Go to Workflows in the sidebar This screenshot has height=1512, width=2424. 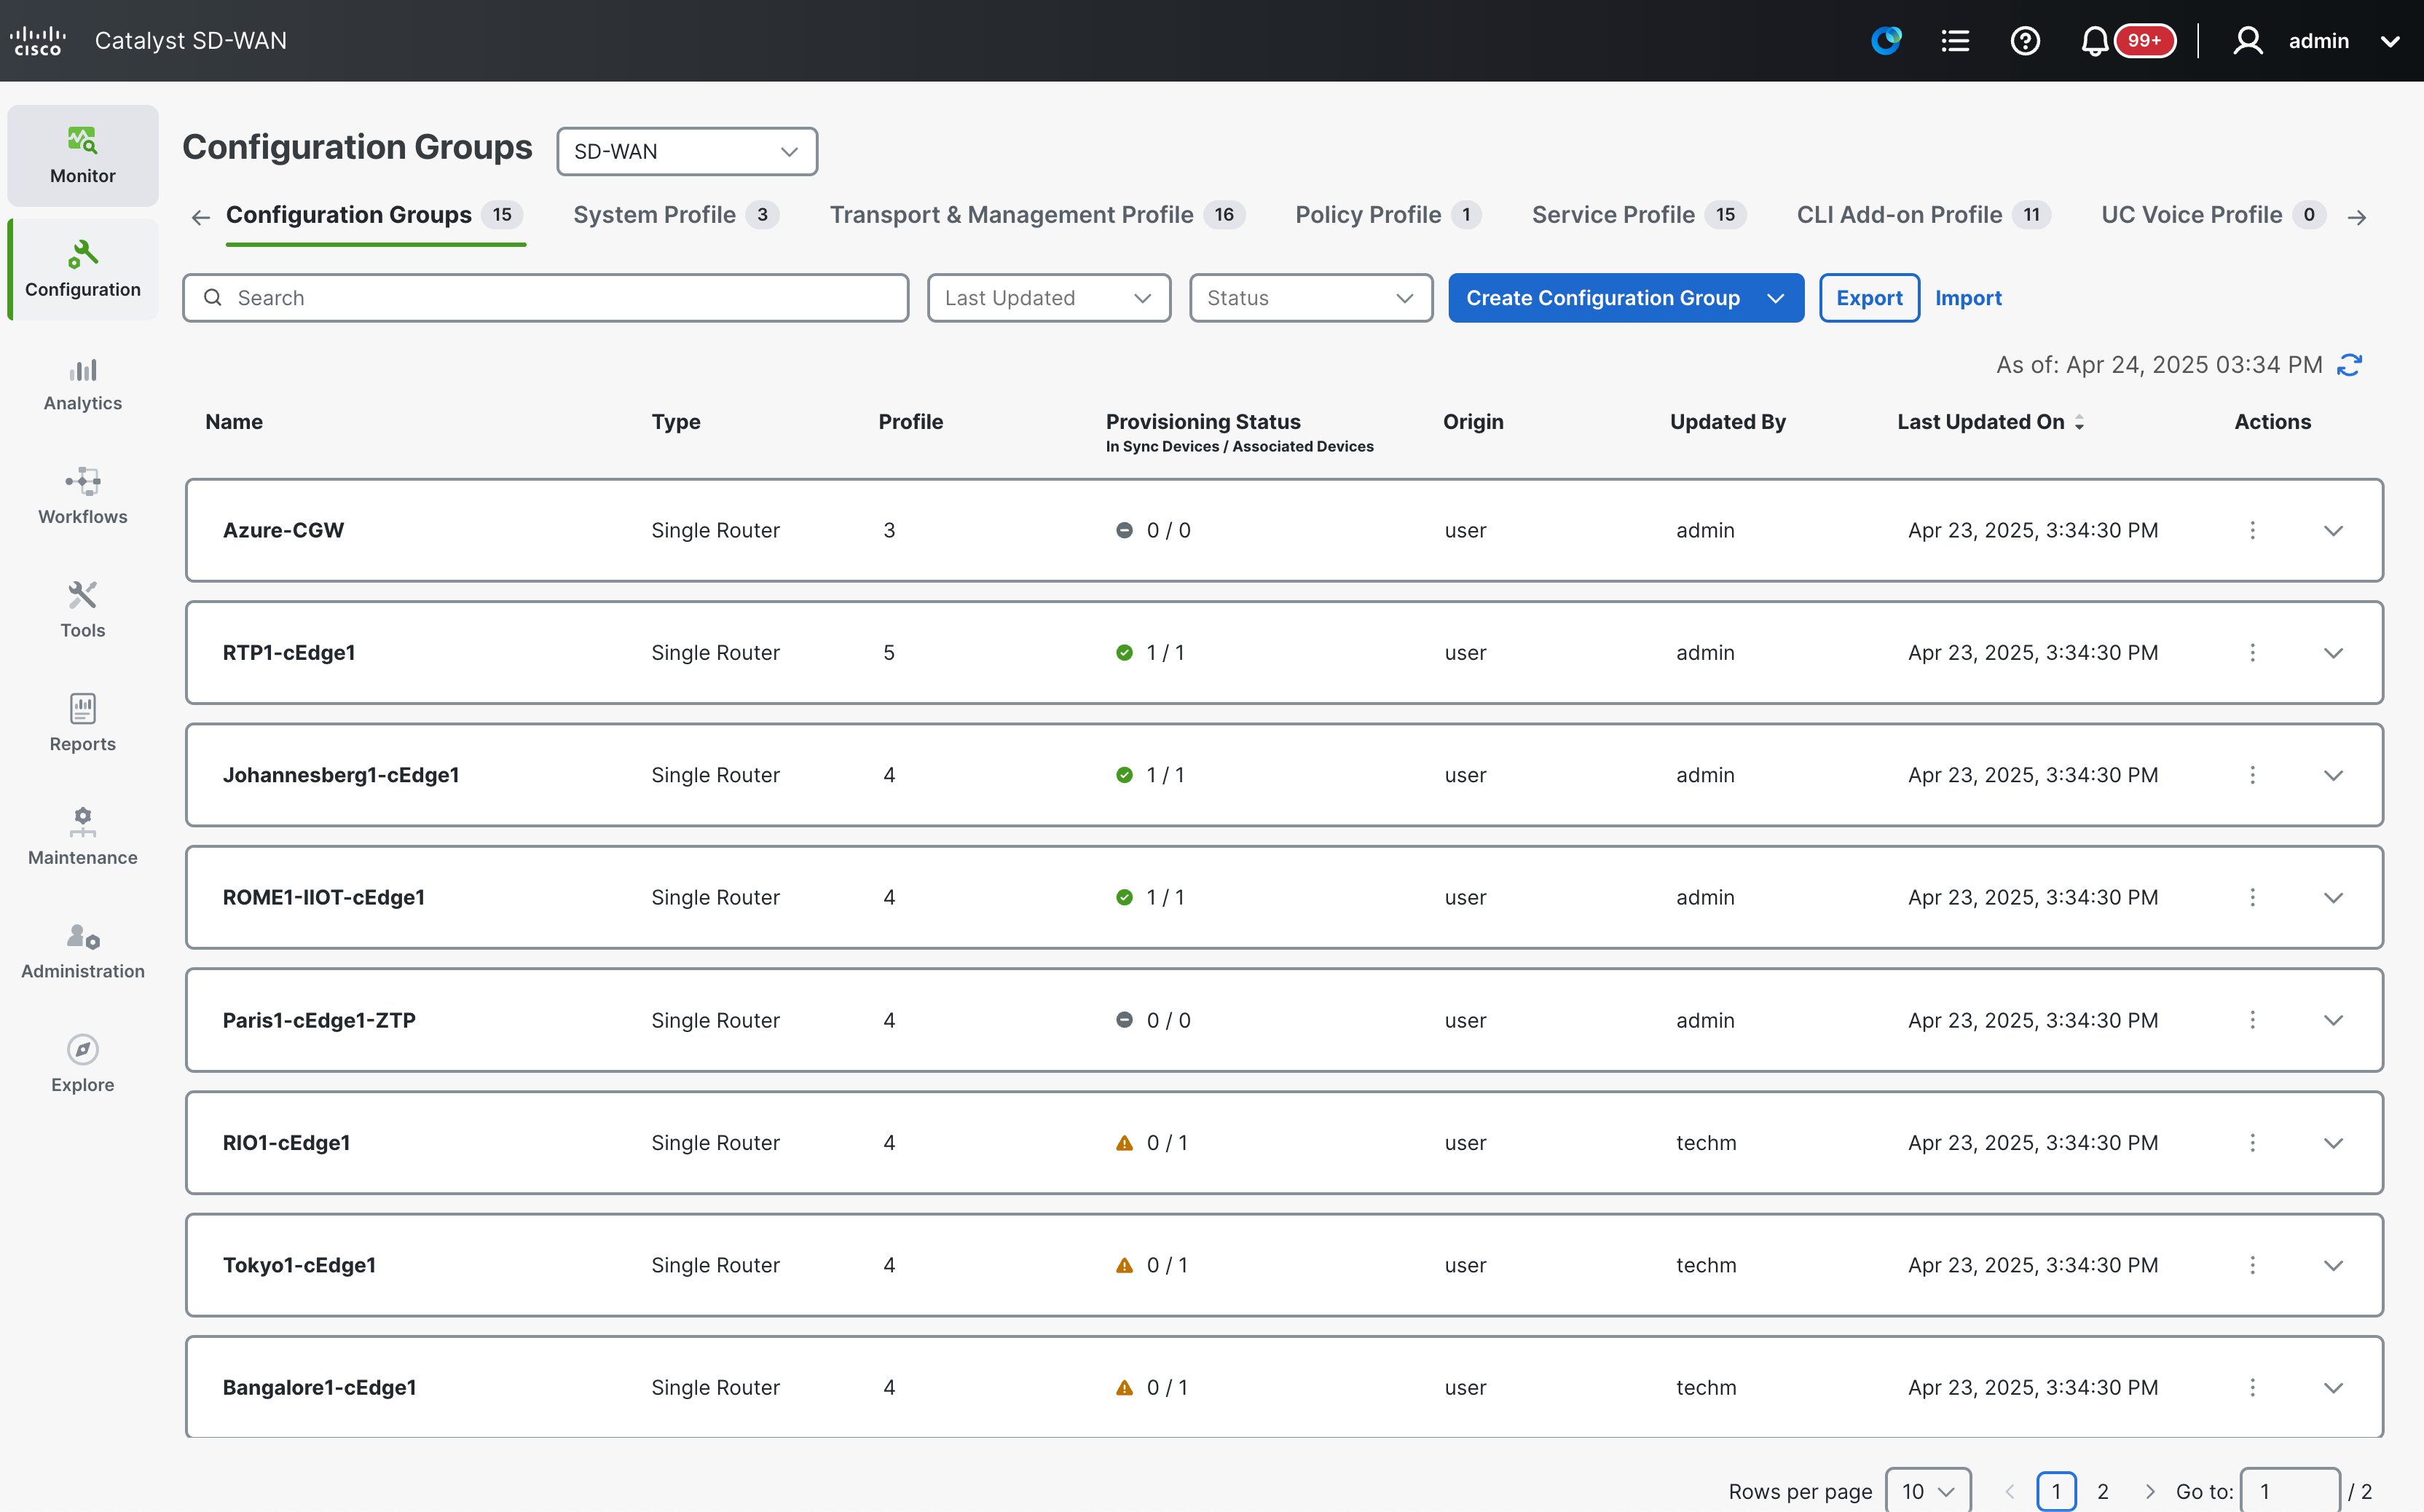pyautogui.click(x=83, y=497)
